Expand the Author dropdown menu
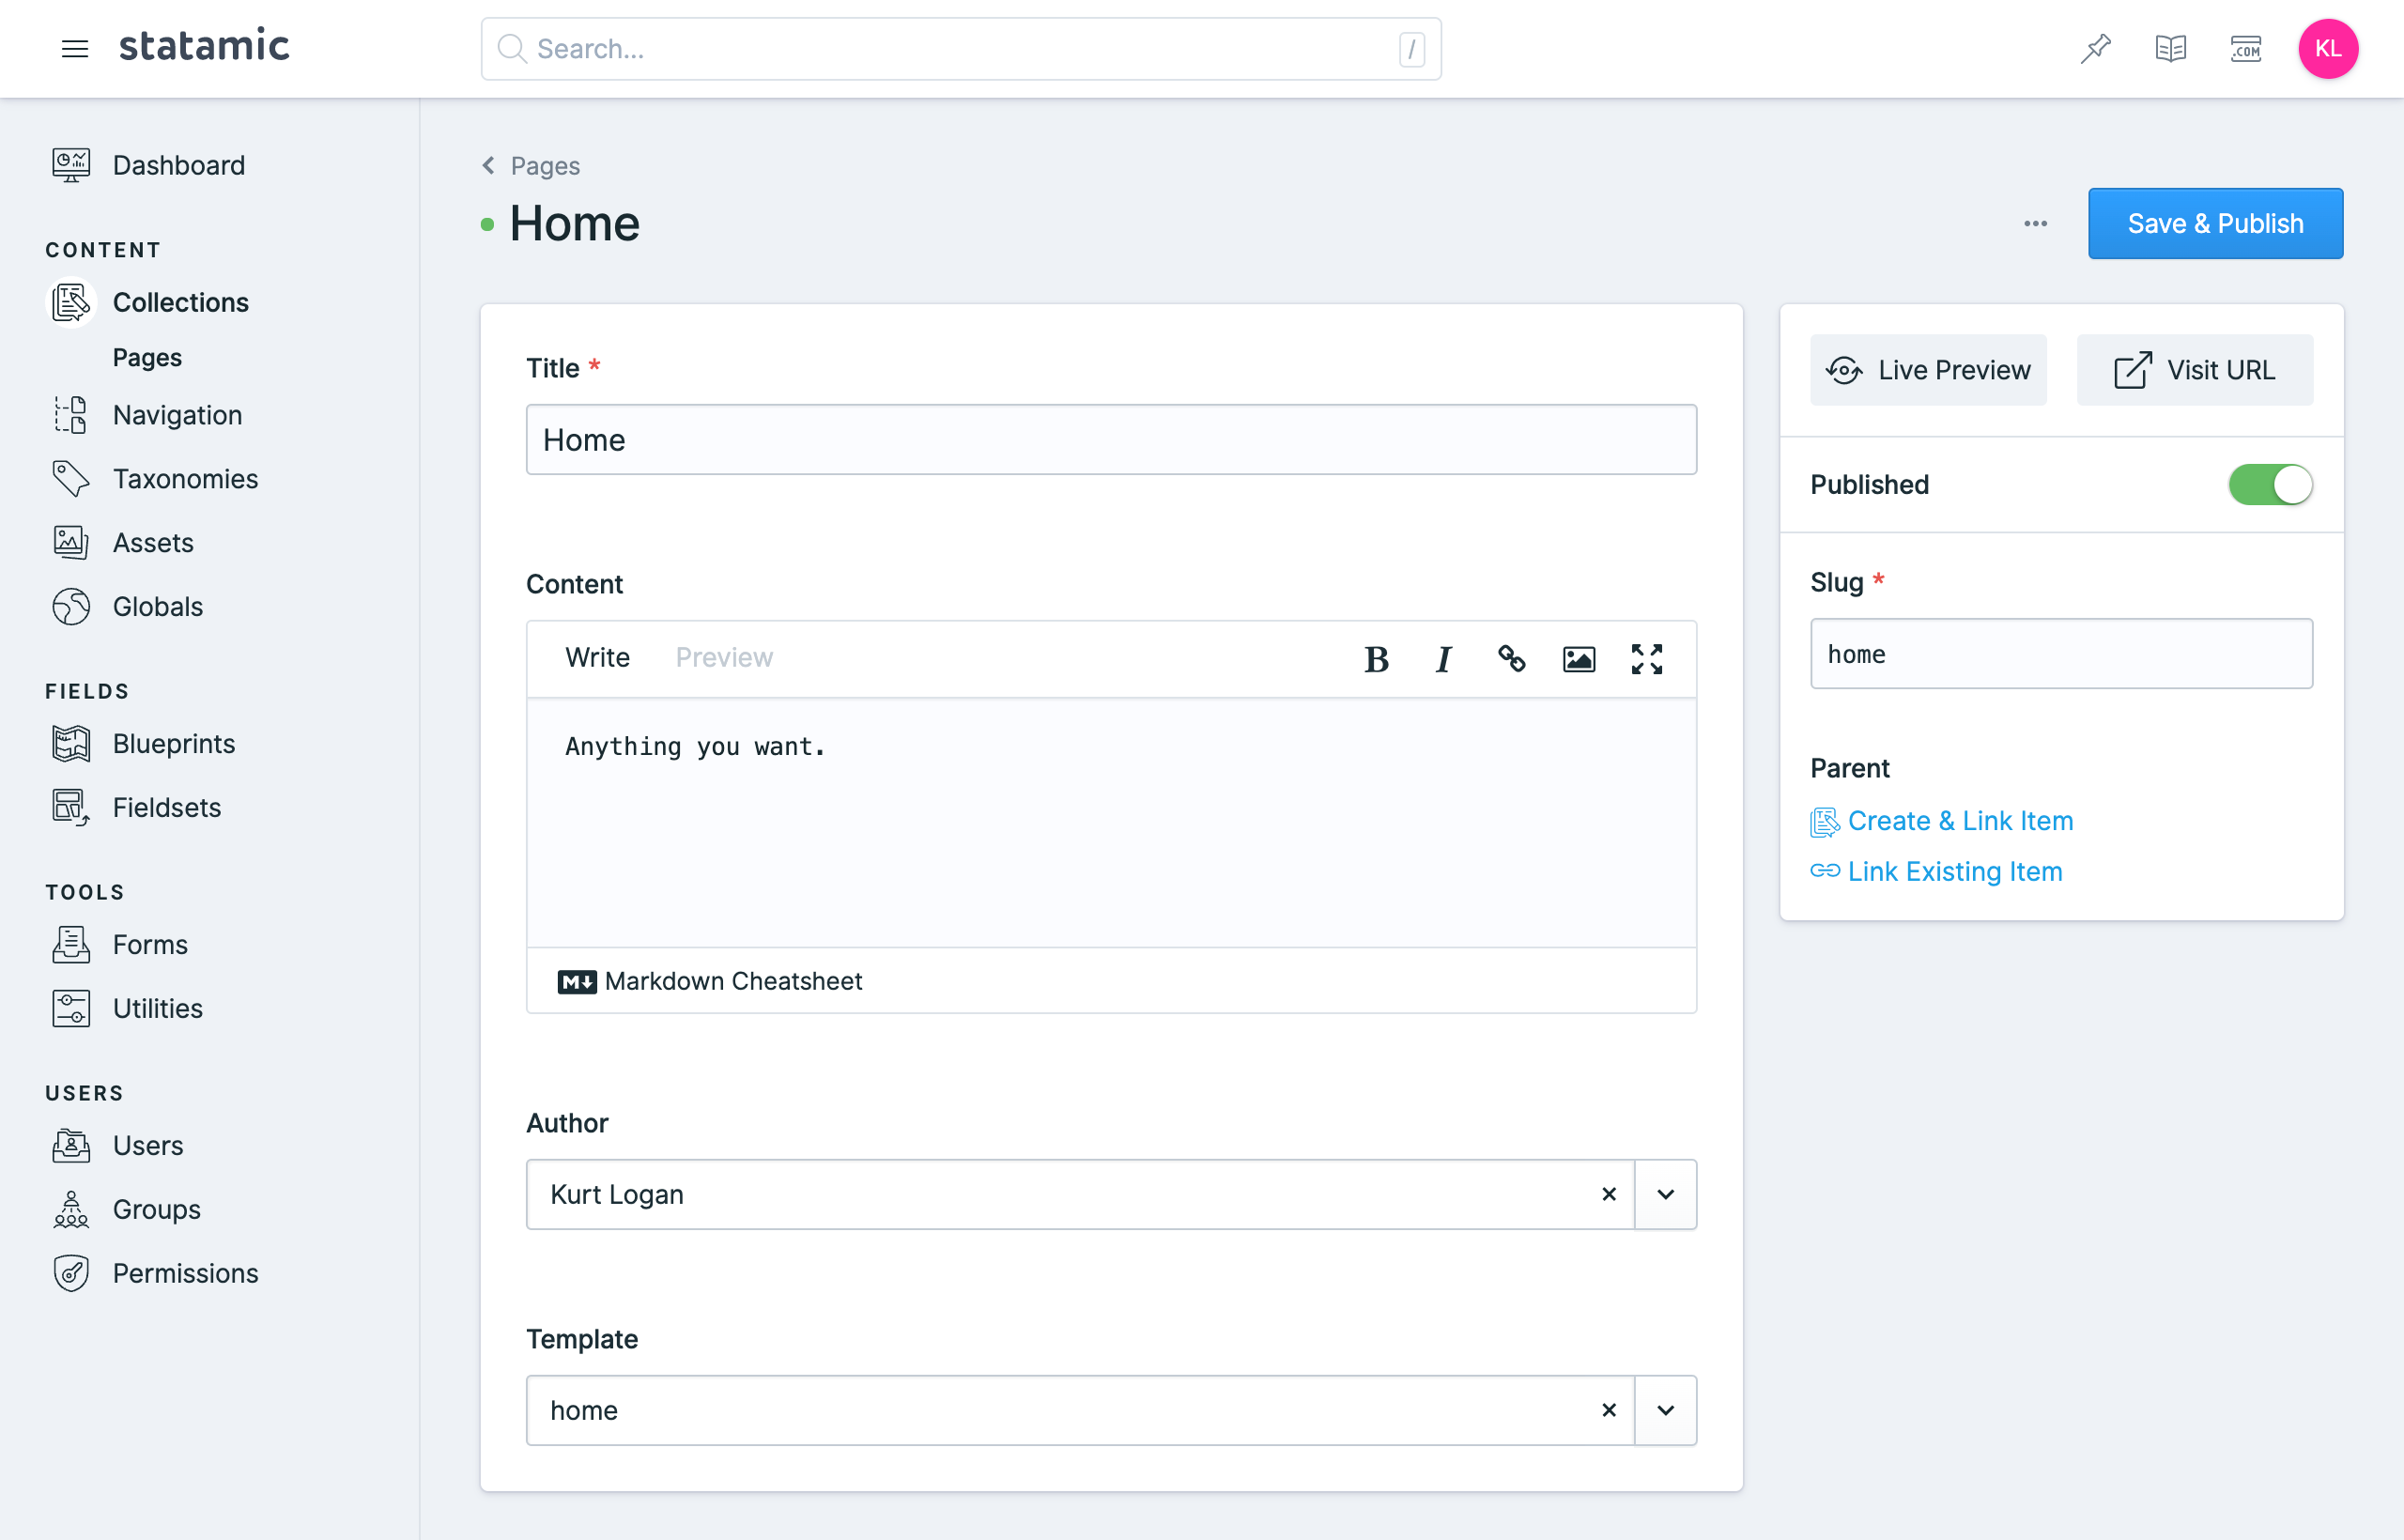The width and height of the screenshot is (2404, 1540). click(x=1665, y=1193)
